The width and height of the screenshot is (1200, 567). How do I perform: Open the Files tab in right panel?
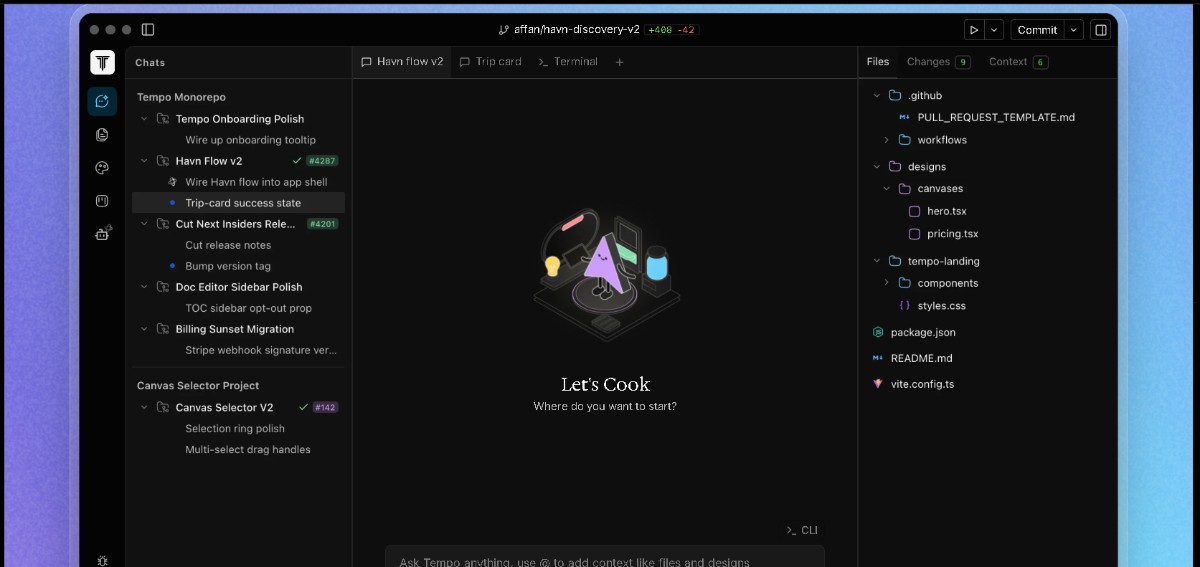[x=878, y=62]
